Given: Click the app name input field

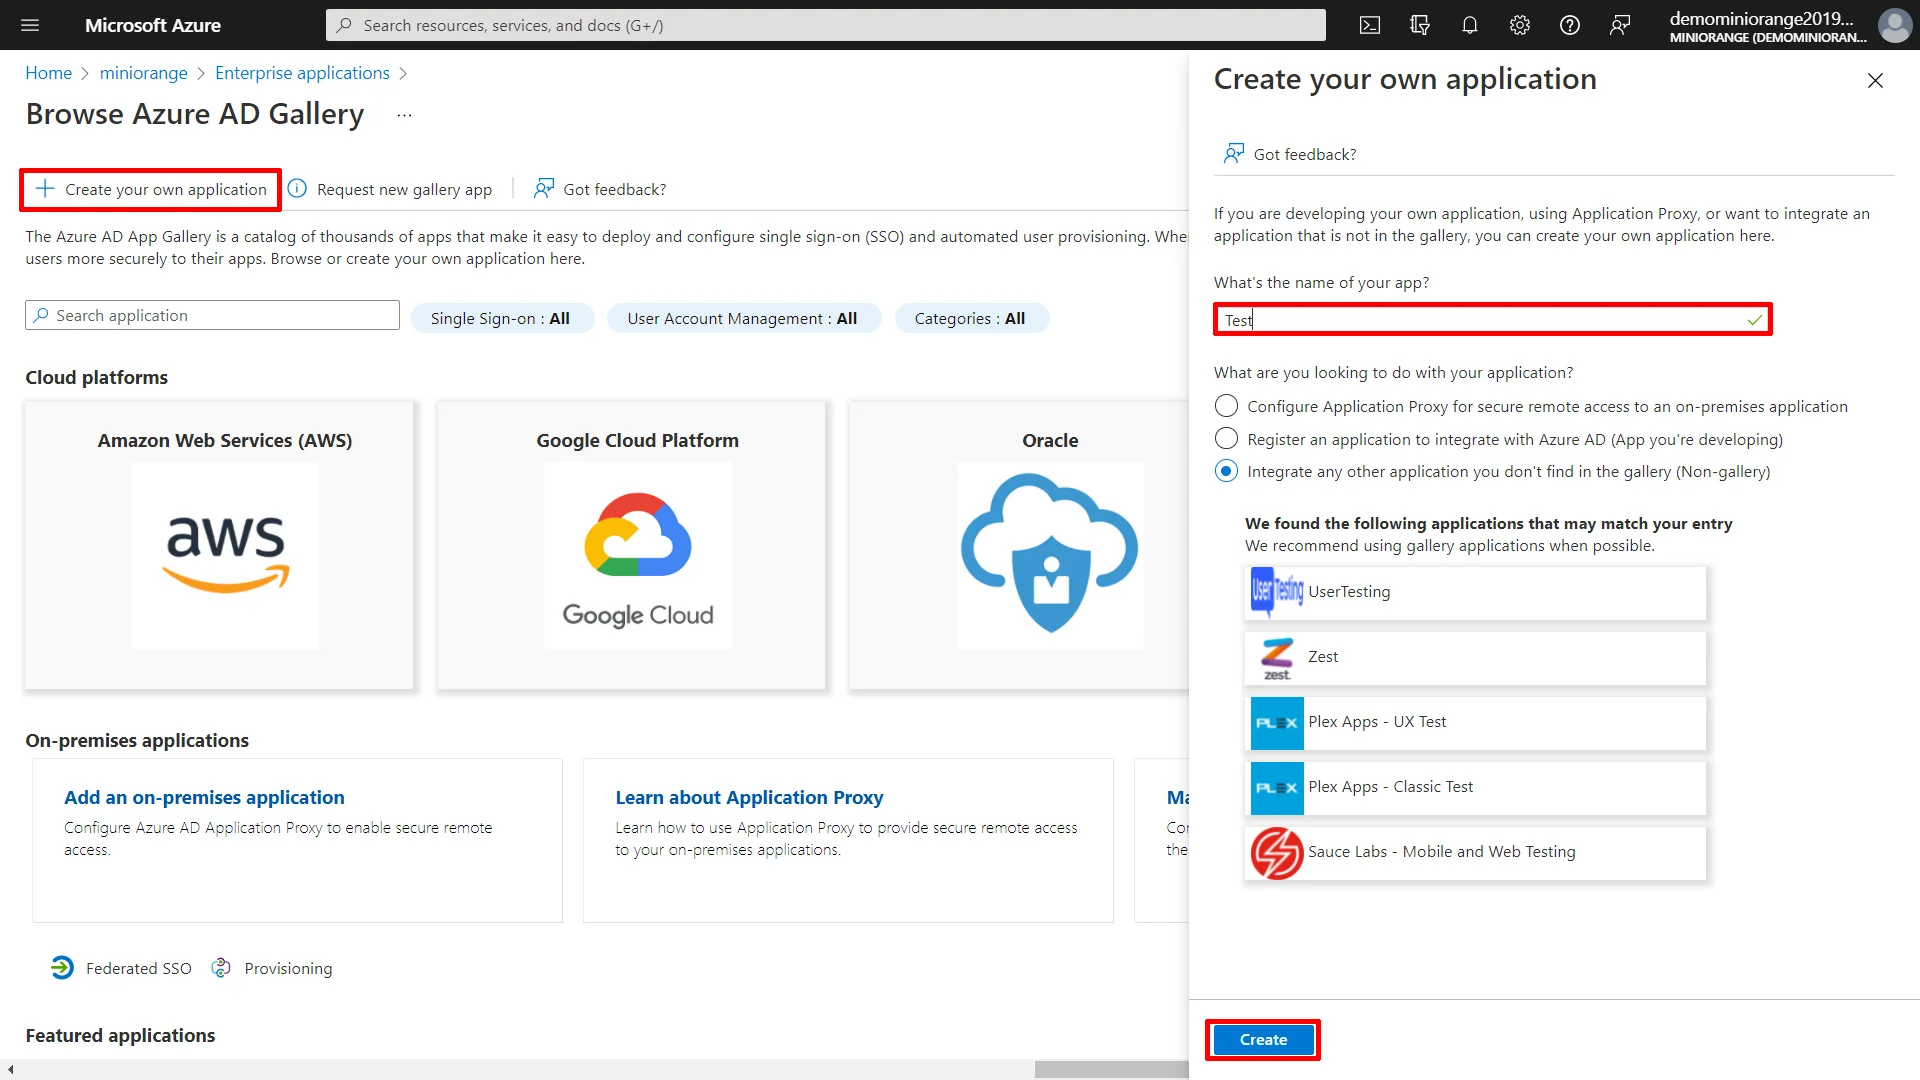Looking at the screenshot, I should [x=1490, y=319].
